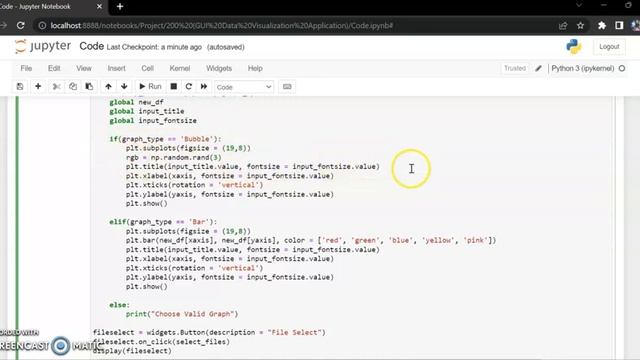The image size is (640, 360).
Task: Click the Last Checkpoint status text
Action: pos(154,47)
